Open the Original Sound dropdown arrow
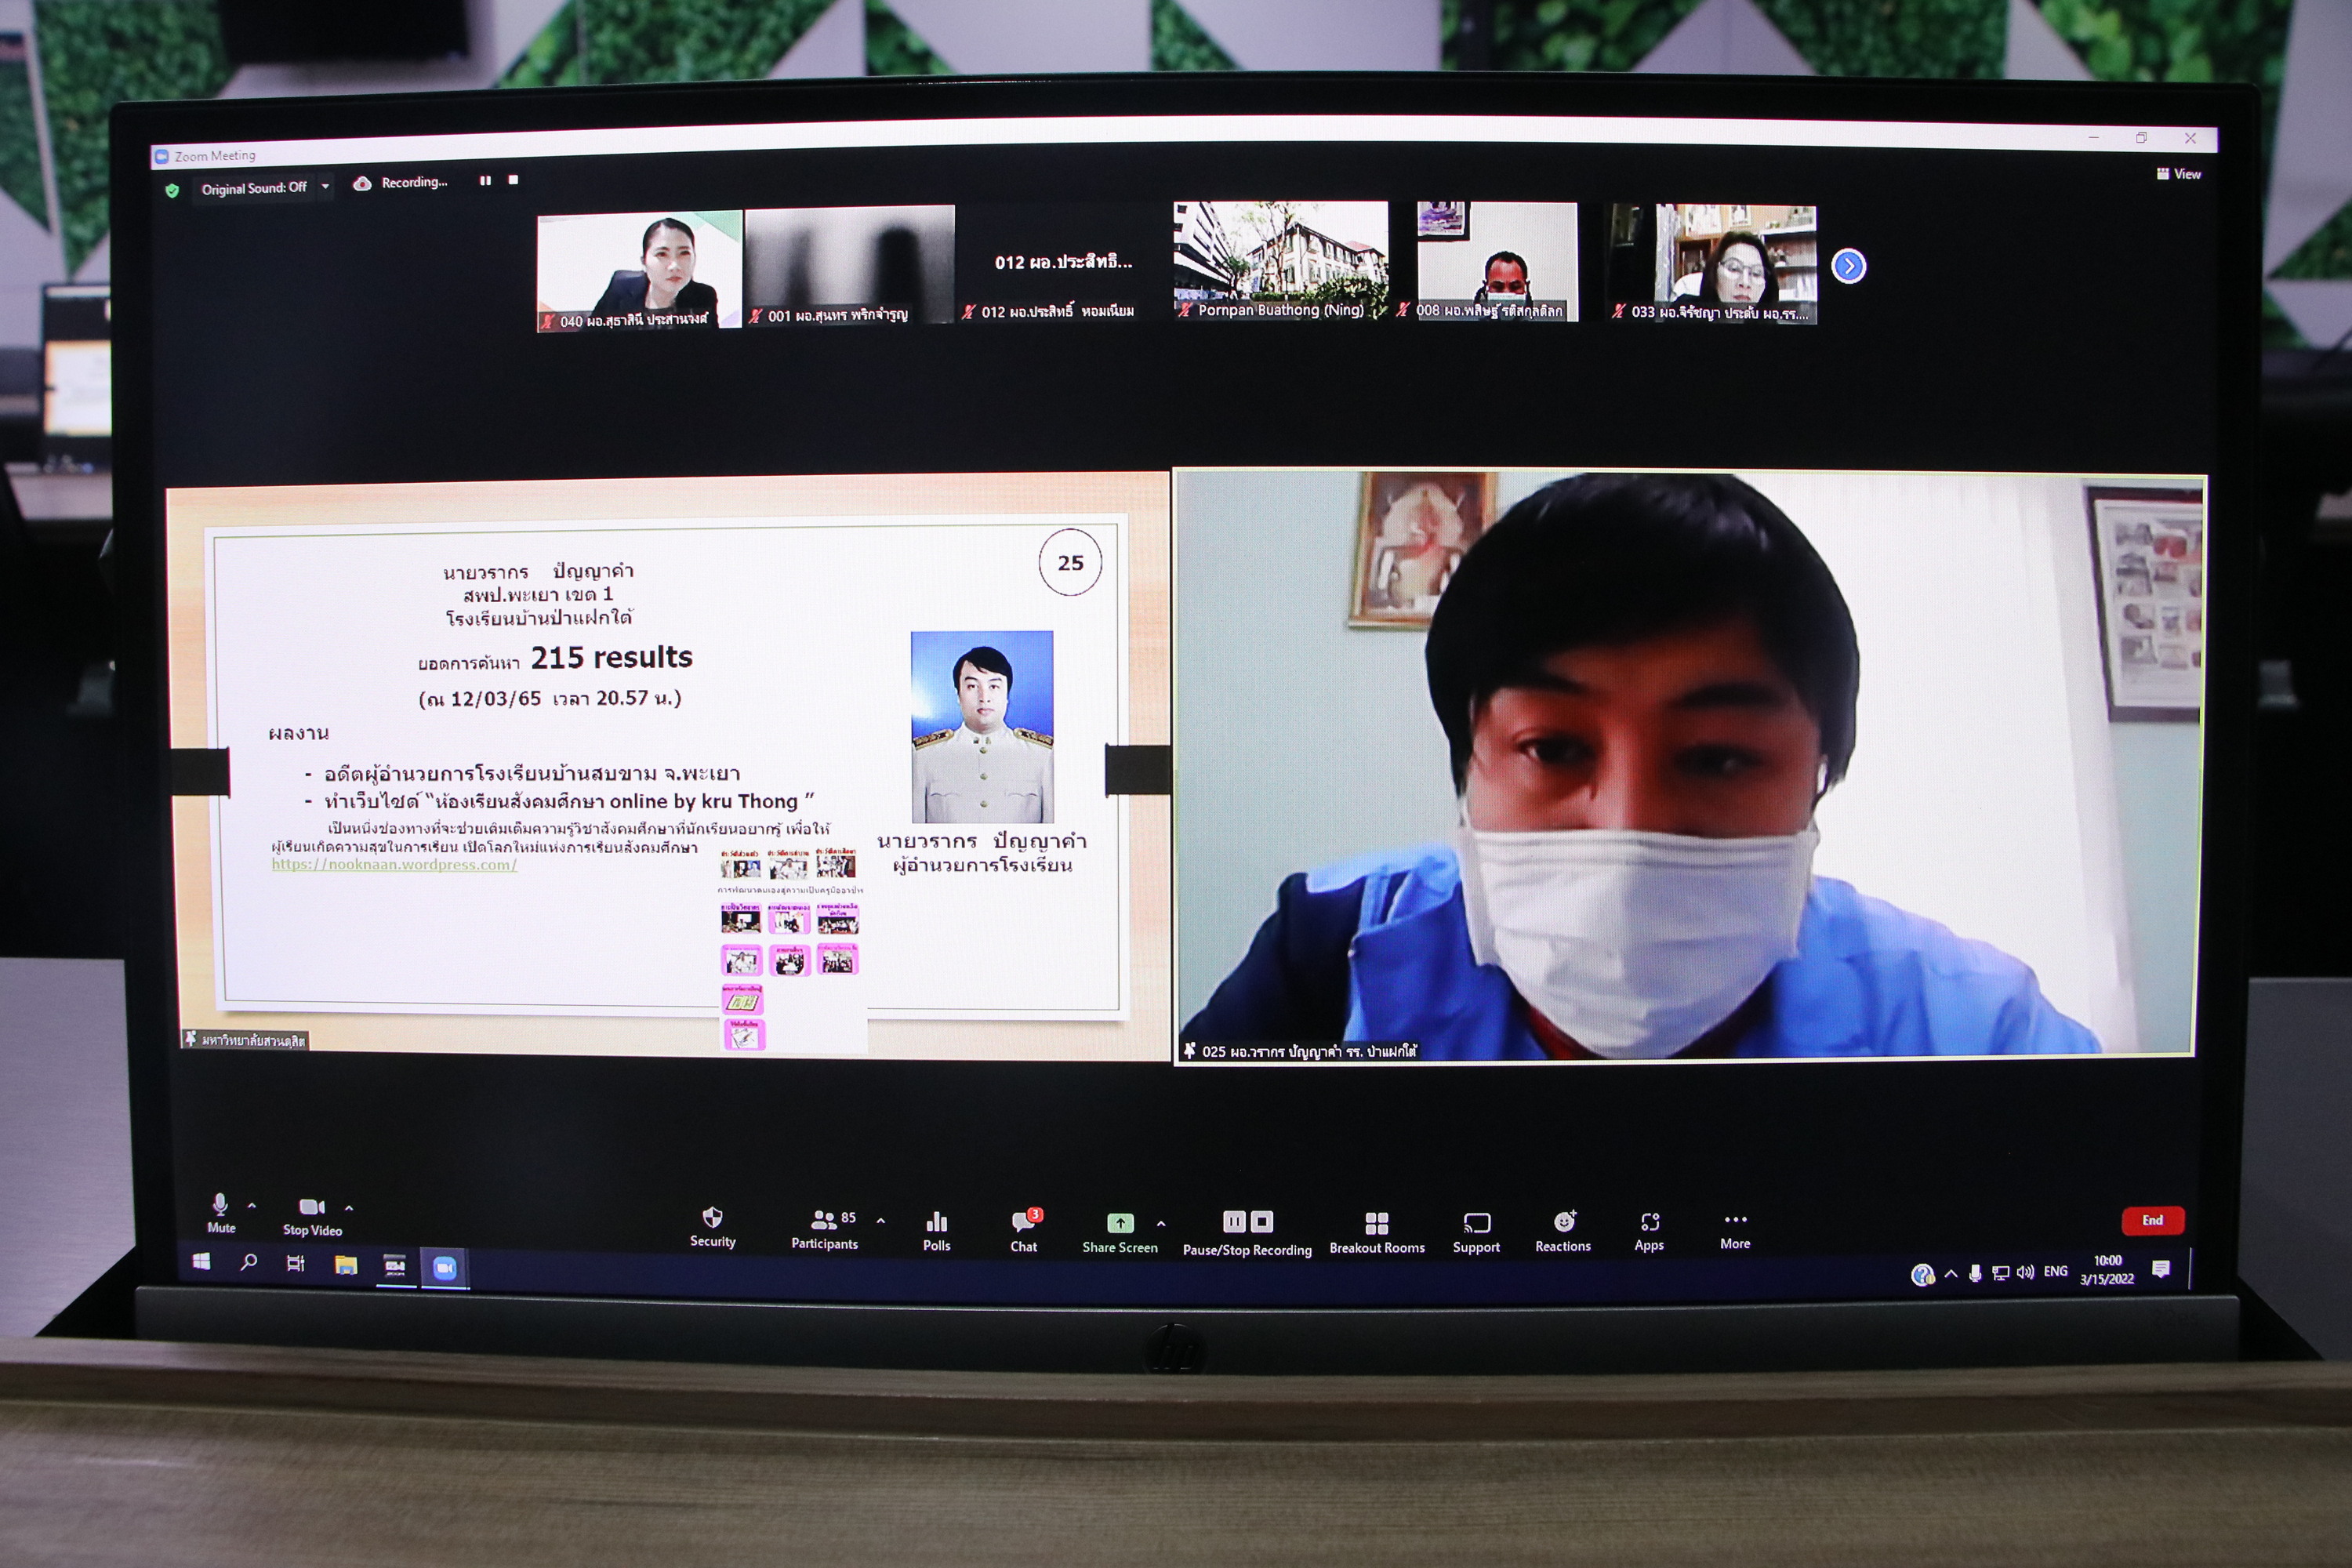The image size is (2352, 1568). pyautogui.click(x=325, y=187)
